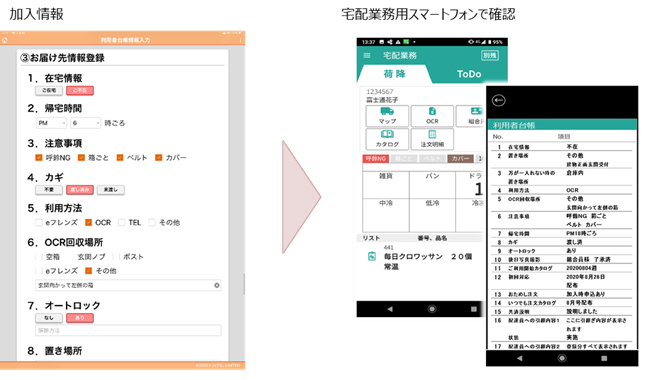Select row 15 共済説明 in 利用者台帳

pyautogui.click(x=561, y=311)
